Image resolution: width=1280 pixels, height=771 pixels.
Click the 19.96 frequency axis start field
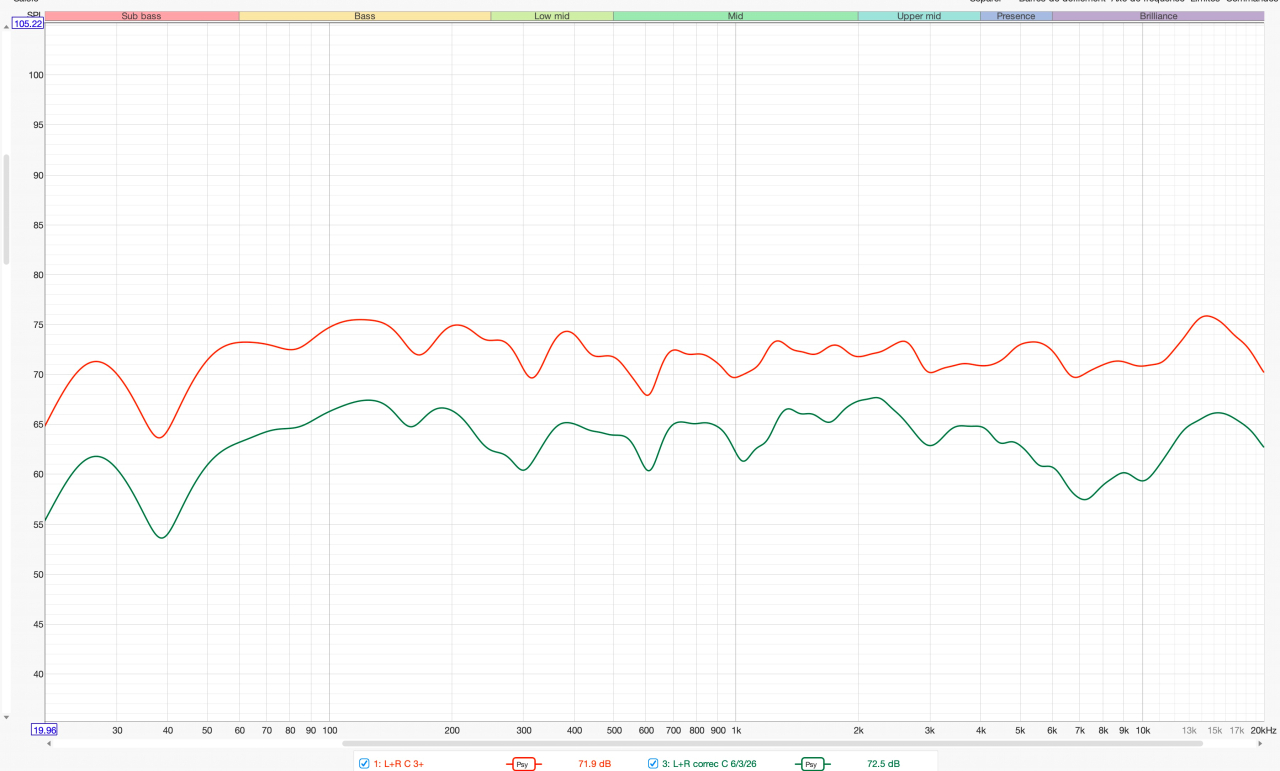(x=44, y=730)
